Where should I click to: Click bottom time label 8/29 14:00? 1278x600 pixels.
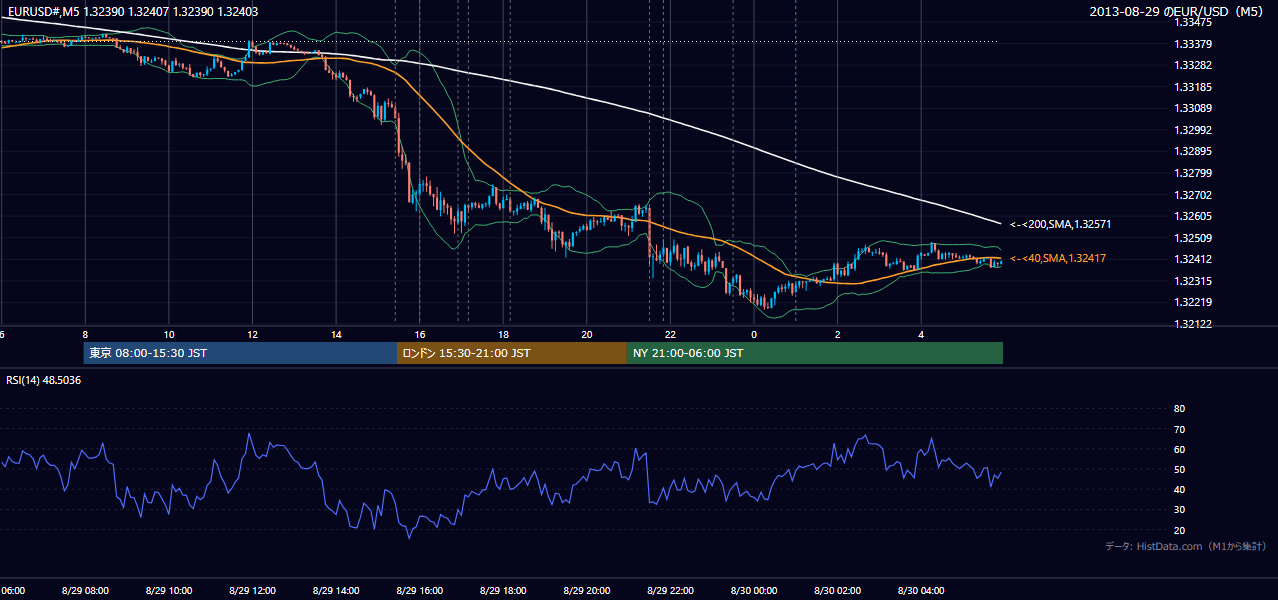pos(336,590)
